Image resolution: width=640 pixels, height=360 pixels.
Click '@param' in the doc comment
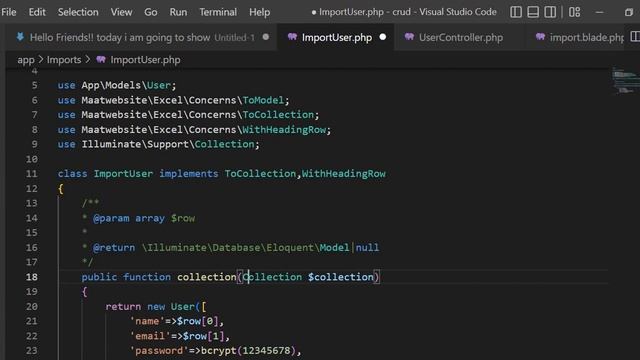coord(111,218)
